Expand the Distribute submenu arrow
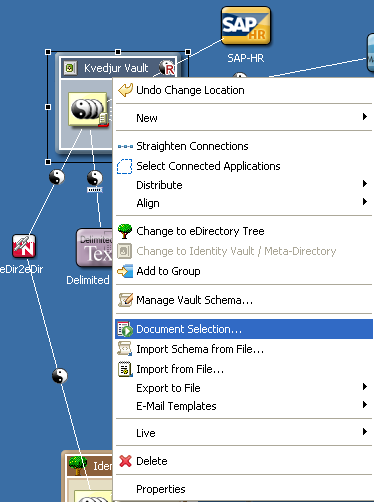 click(365, 184)
